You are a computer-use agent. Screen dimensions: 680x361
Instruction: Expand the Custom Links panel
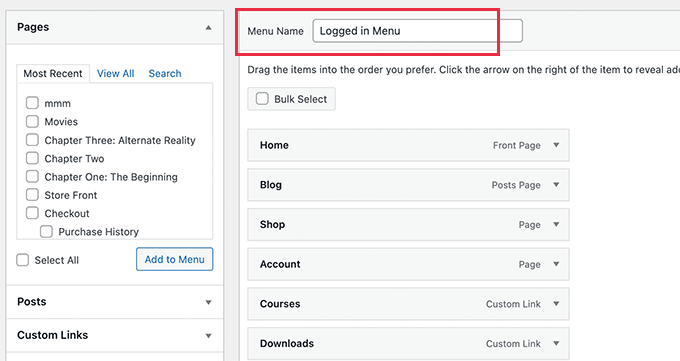point(209,336)
